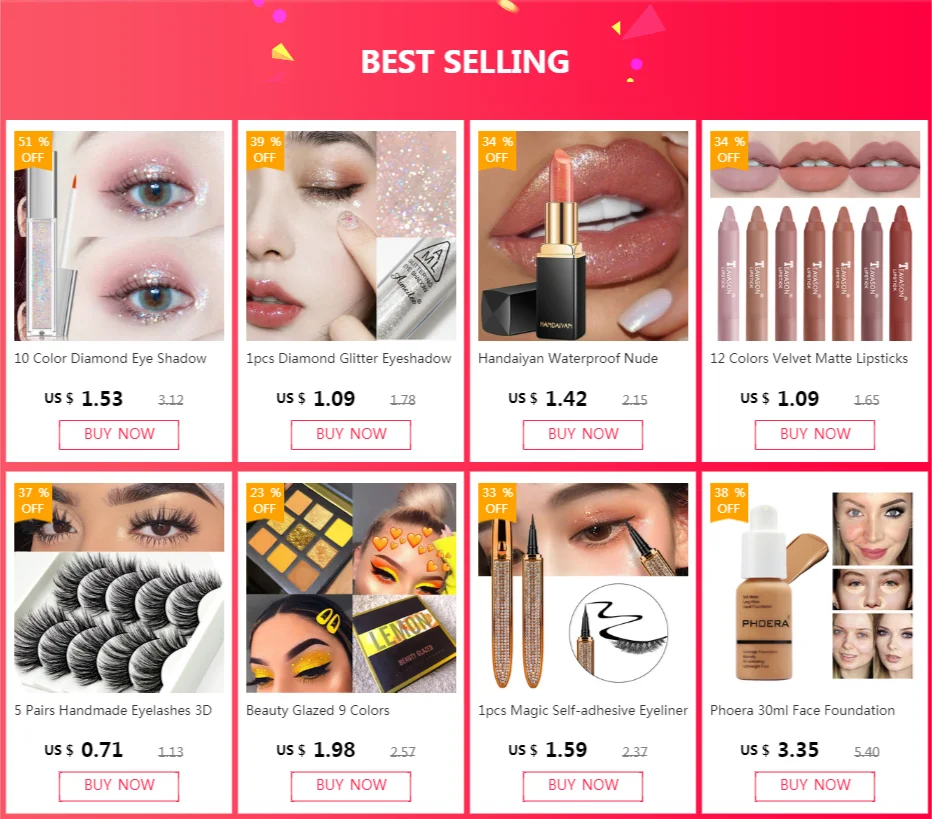
Task: Click the BEST SELLING banner heading
Action: pyautogui.click(x=465, y=62)
